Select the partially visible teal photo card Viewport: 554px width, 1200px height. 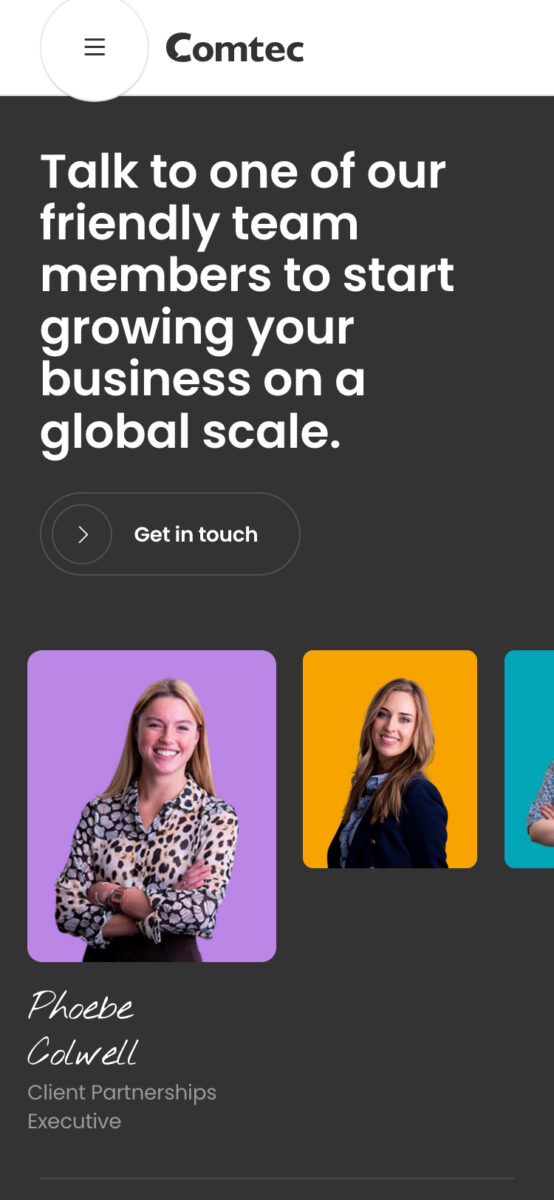pos(529,759)
